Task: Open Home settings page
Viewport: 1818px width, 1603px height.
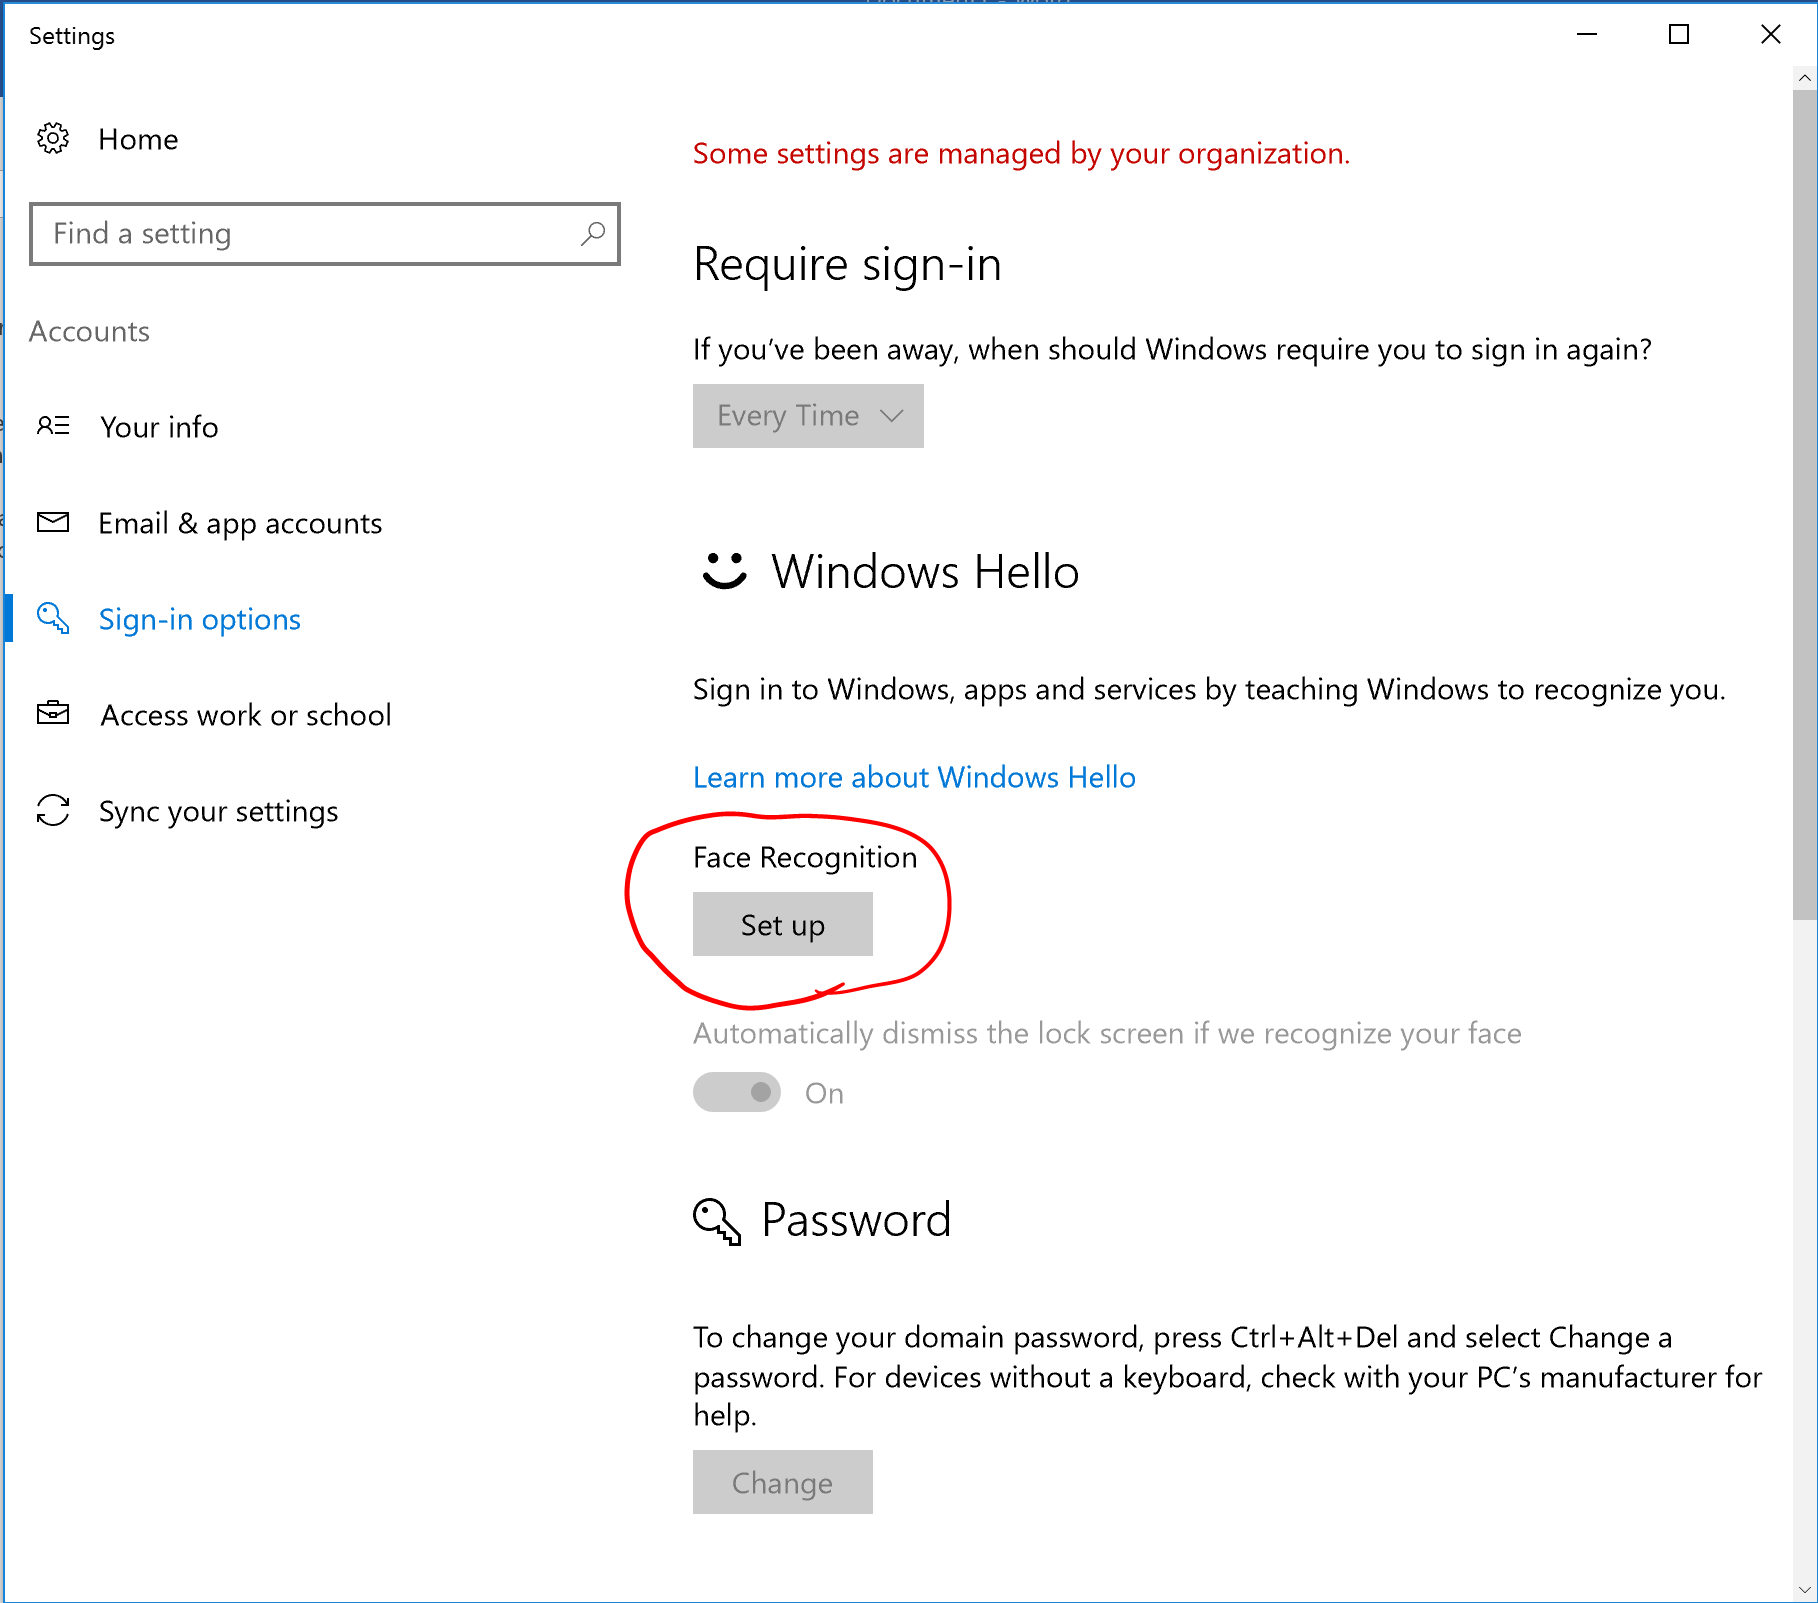Action: click(x=138, y=139)
